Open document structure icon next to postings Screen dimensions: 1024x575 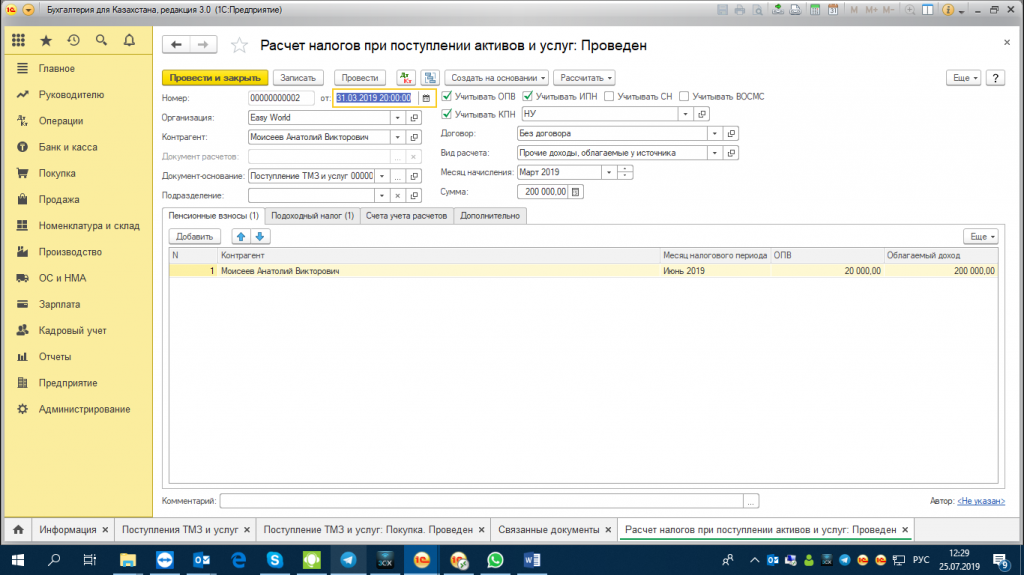click(430, 78)
